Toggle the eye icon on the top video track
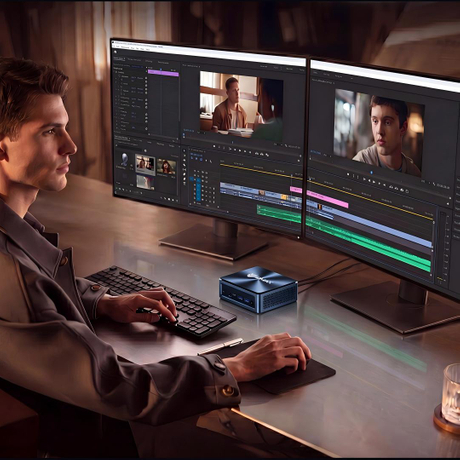 pos(207,172)
